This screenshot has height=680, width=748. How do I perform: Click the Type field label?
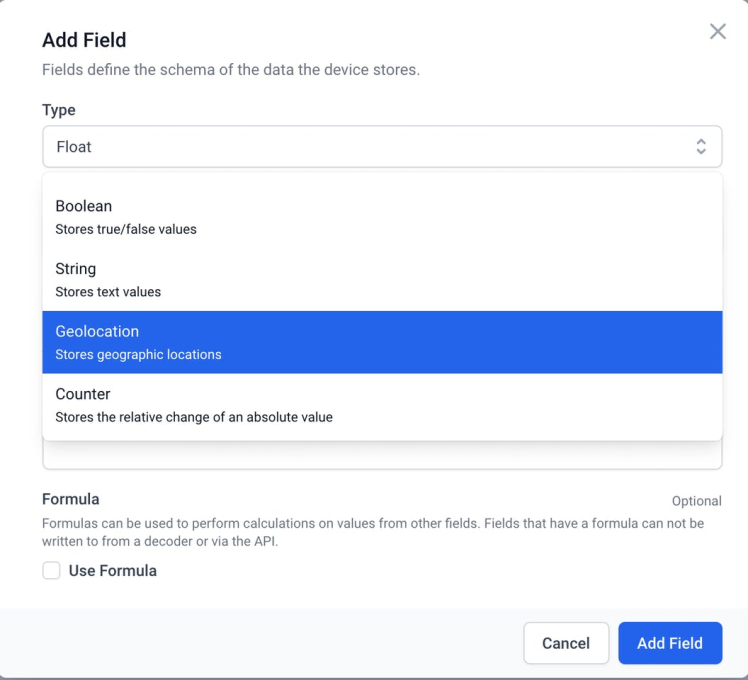[x=58, y=110]
